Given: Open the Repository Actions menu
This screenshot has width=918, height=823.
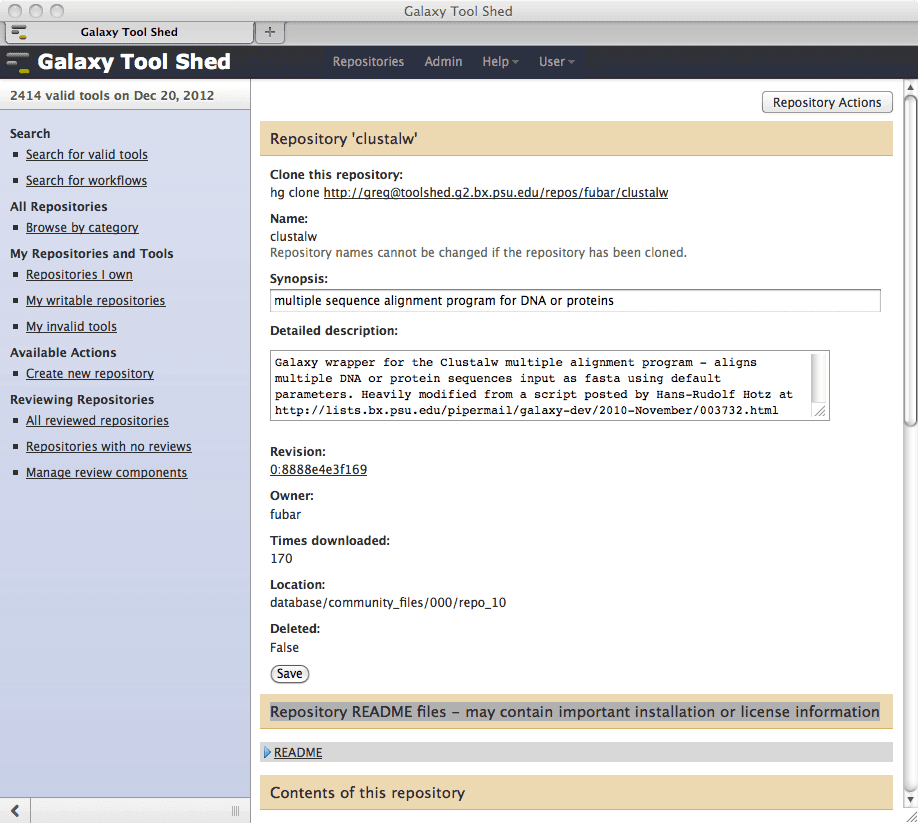Looking at the screenshot, I should 826,102.
